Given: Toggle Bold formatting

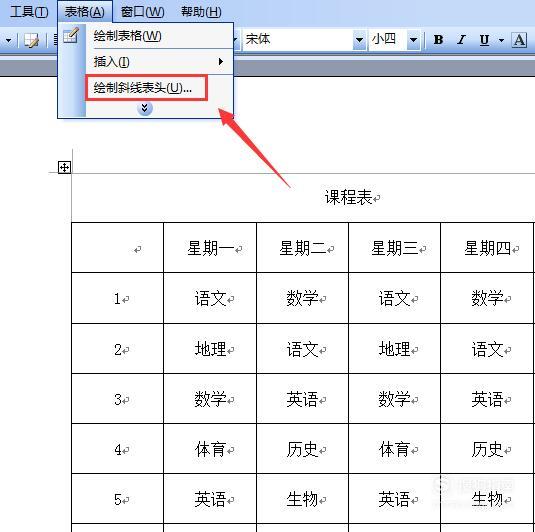Looking at the screenshot, I should [x=438, y=40].
